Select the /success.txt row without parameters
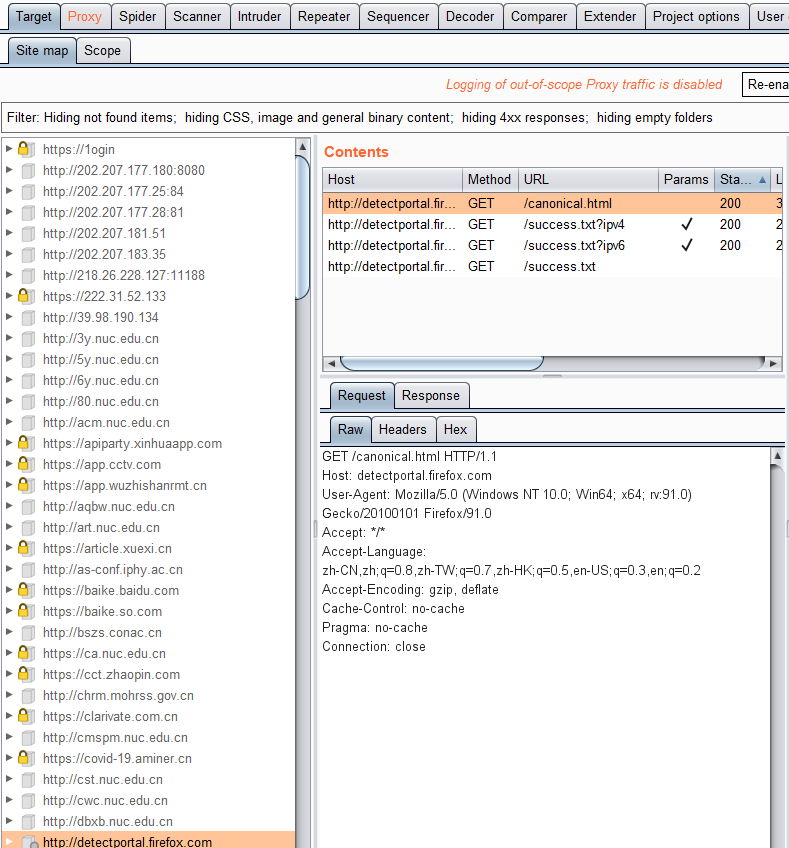Viewport: 789px width, 848px height. tap(552, 267)
